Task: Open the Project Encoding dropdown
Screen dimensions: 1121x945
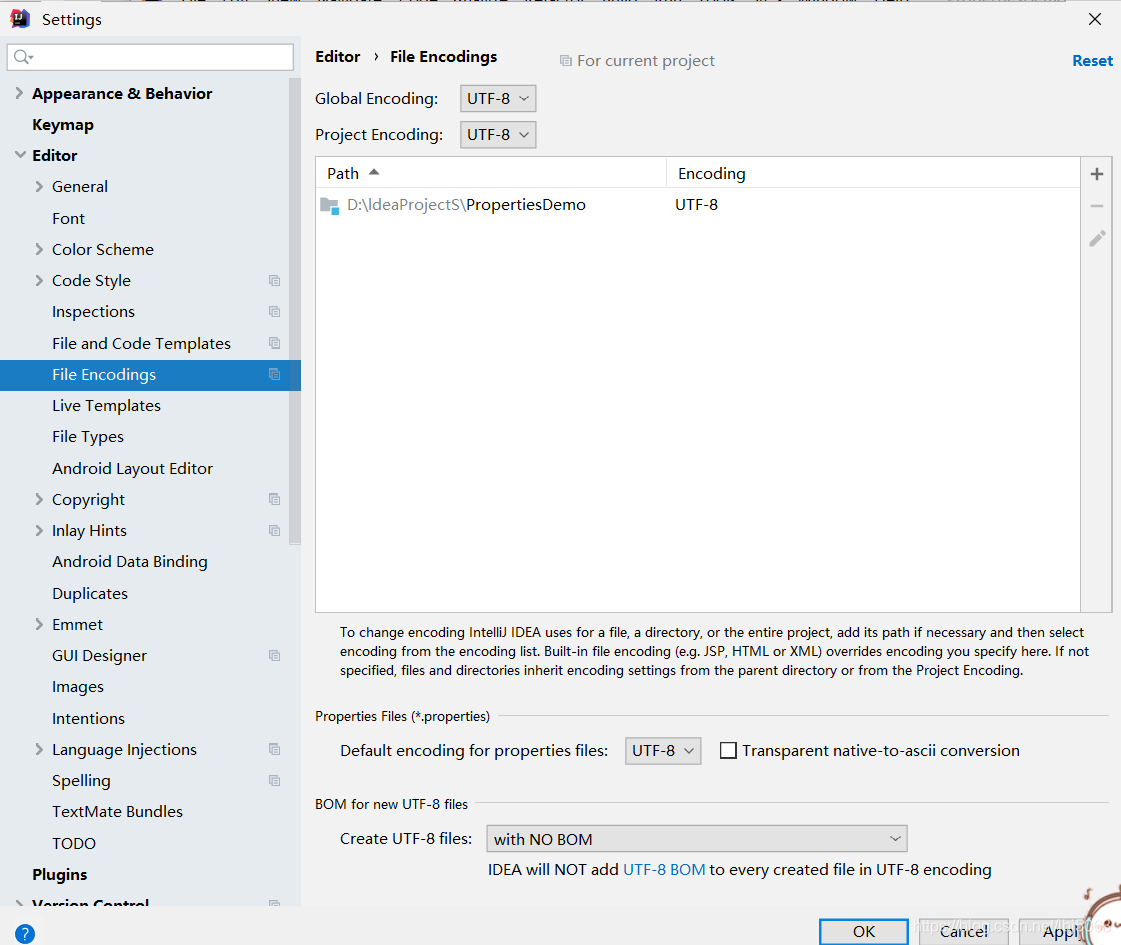Action: point(498,134)
